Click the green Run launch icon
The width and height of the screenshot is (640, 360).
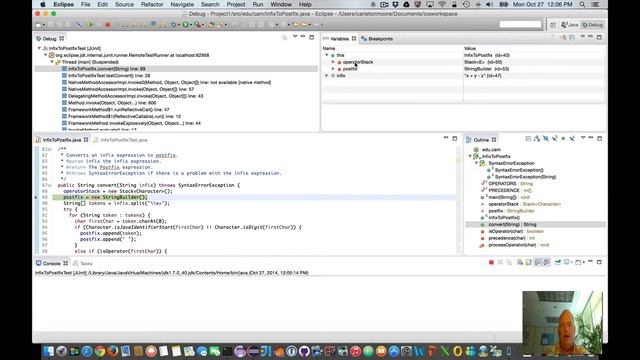186,25
